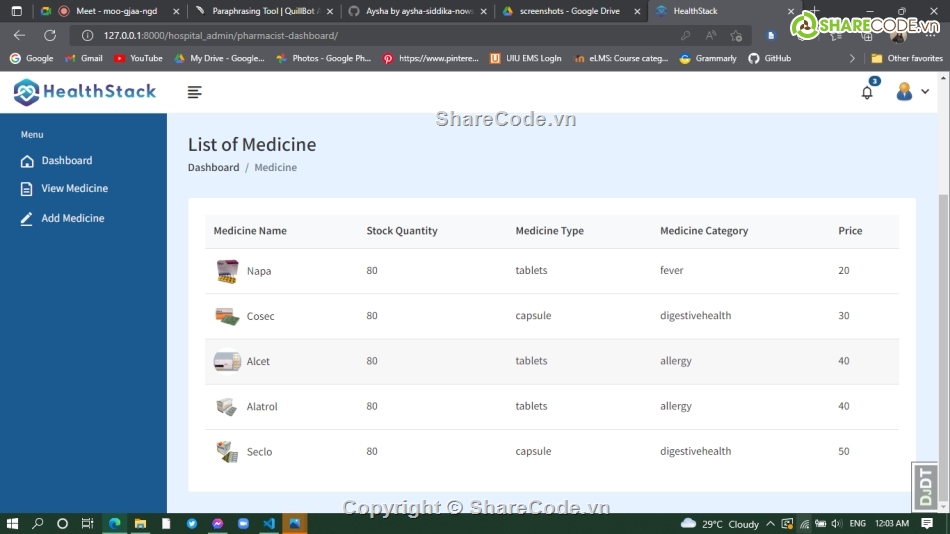Click the Seclo medicine thumbnail
This screenshot has height=534, width=950.
pos(227,452)
